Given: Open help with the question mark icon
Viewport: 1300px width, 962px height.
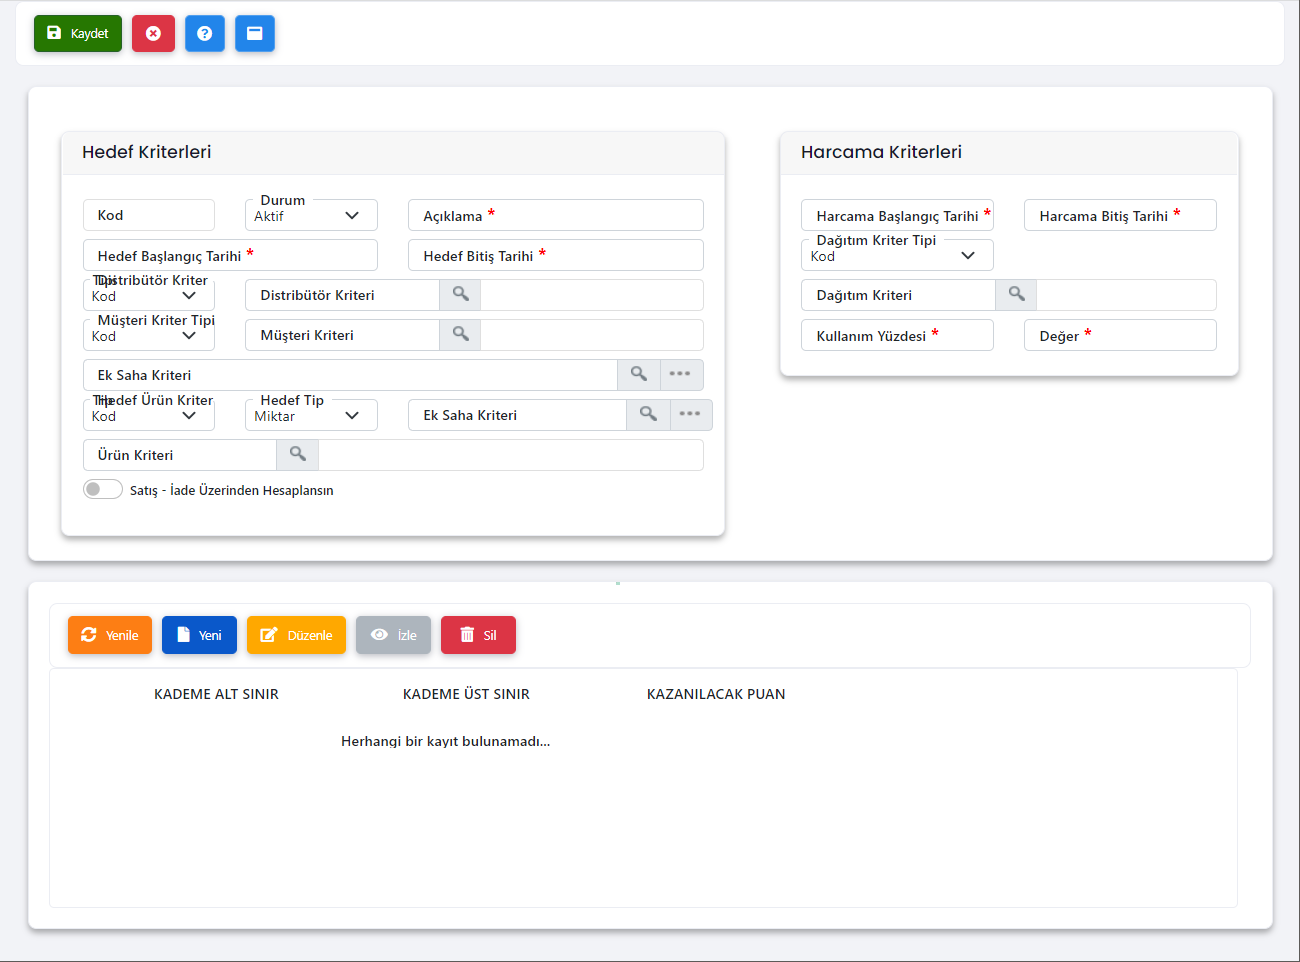Looking at the screenshot, I should [x=205, y=33].
